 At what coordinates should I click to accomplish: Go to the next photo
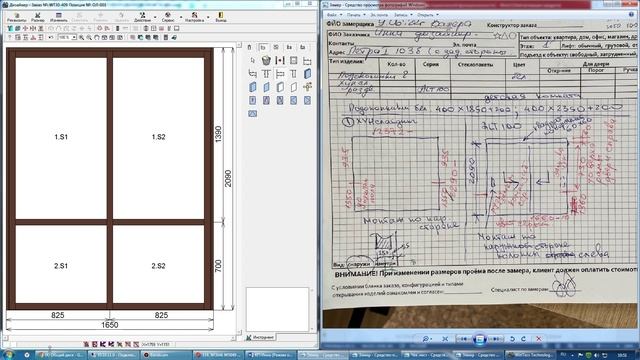(496, 339)
